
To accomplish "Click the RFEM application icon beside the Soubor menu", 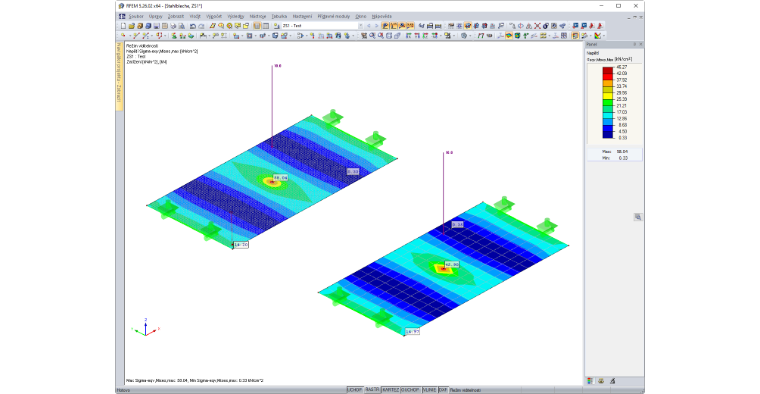I will click(x=122, y=16).
